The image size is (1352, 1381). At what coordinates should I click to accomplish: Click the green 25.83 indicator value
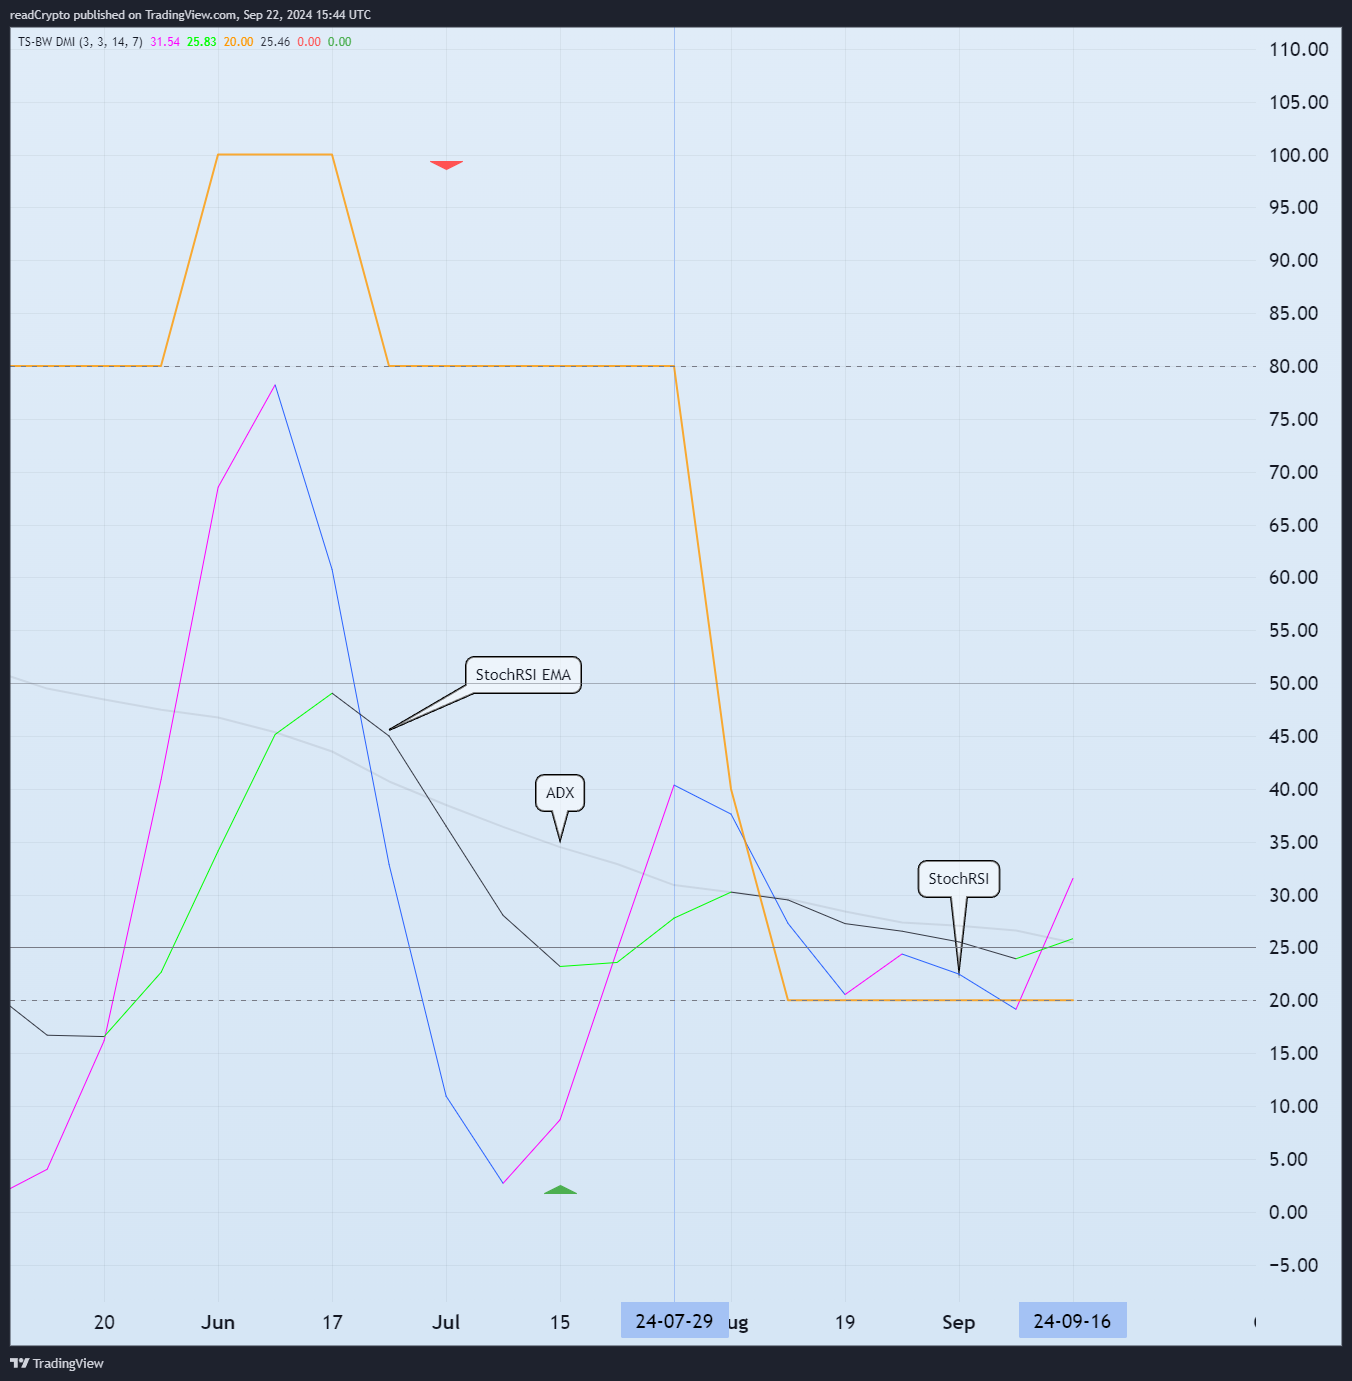(x=202, y=42)
